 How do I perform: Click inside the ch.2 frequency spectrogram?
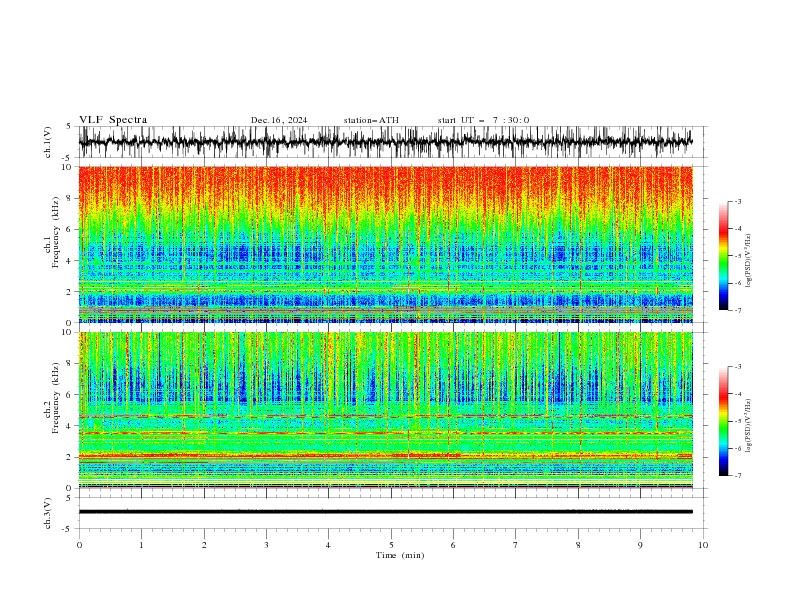pos(385,410)
